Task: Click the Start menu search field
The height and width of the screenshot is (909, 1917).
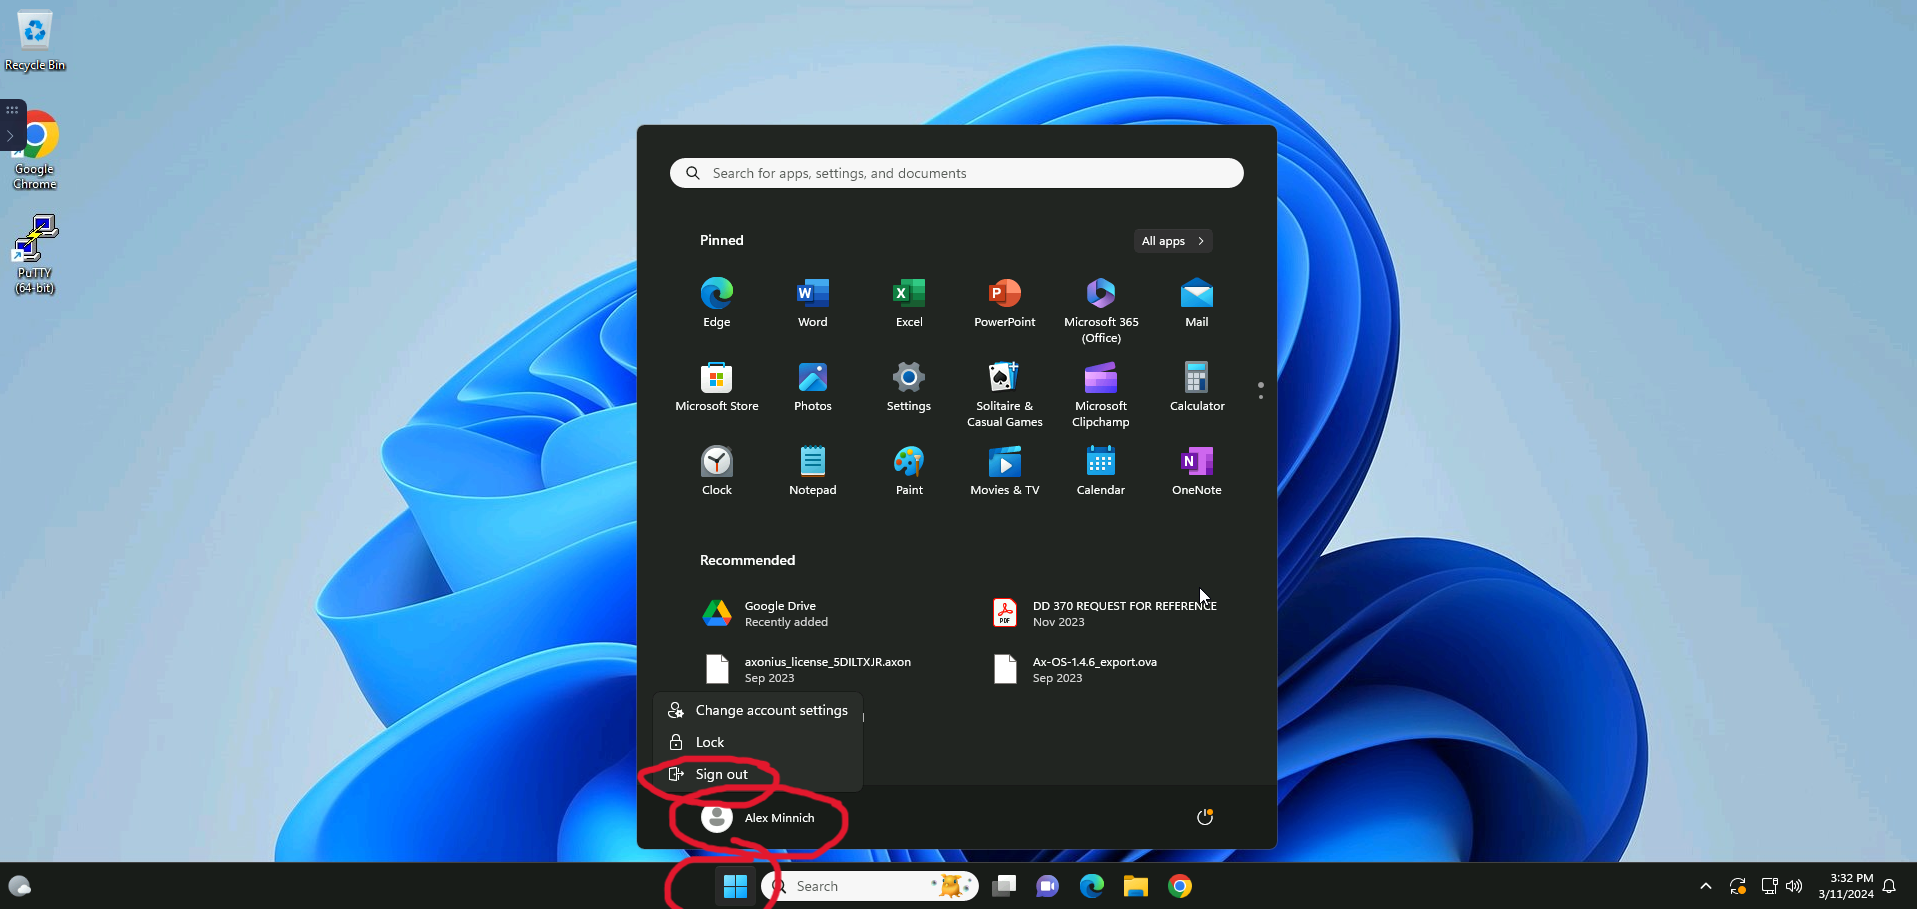Action: (x=957, y=173)
